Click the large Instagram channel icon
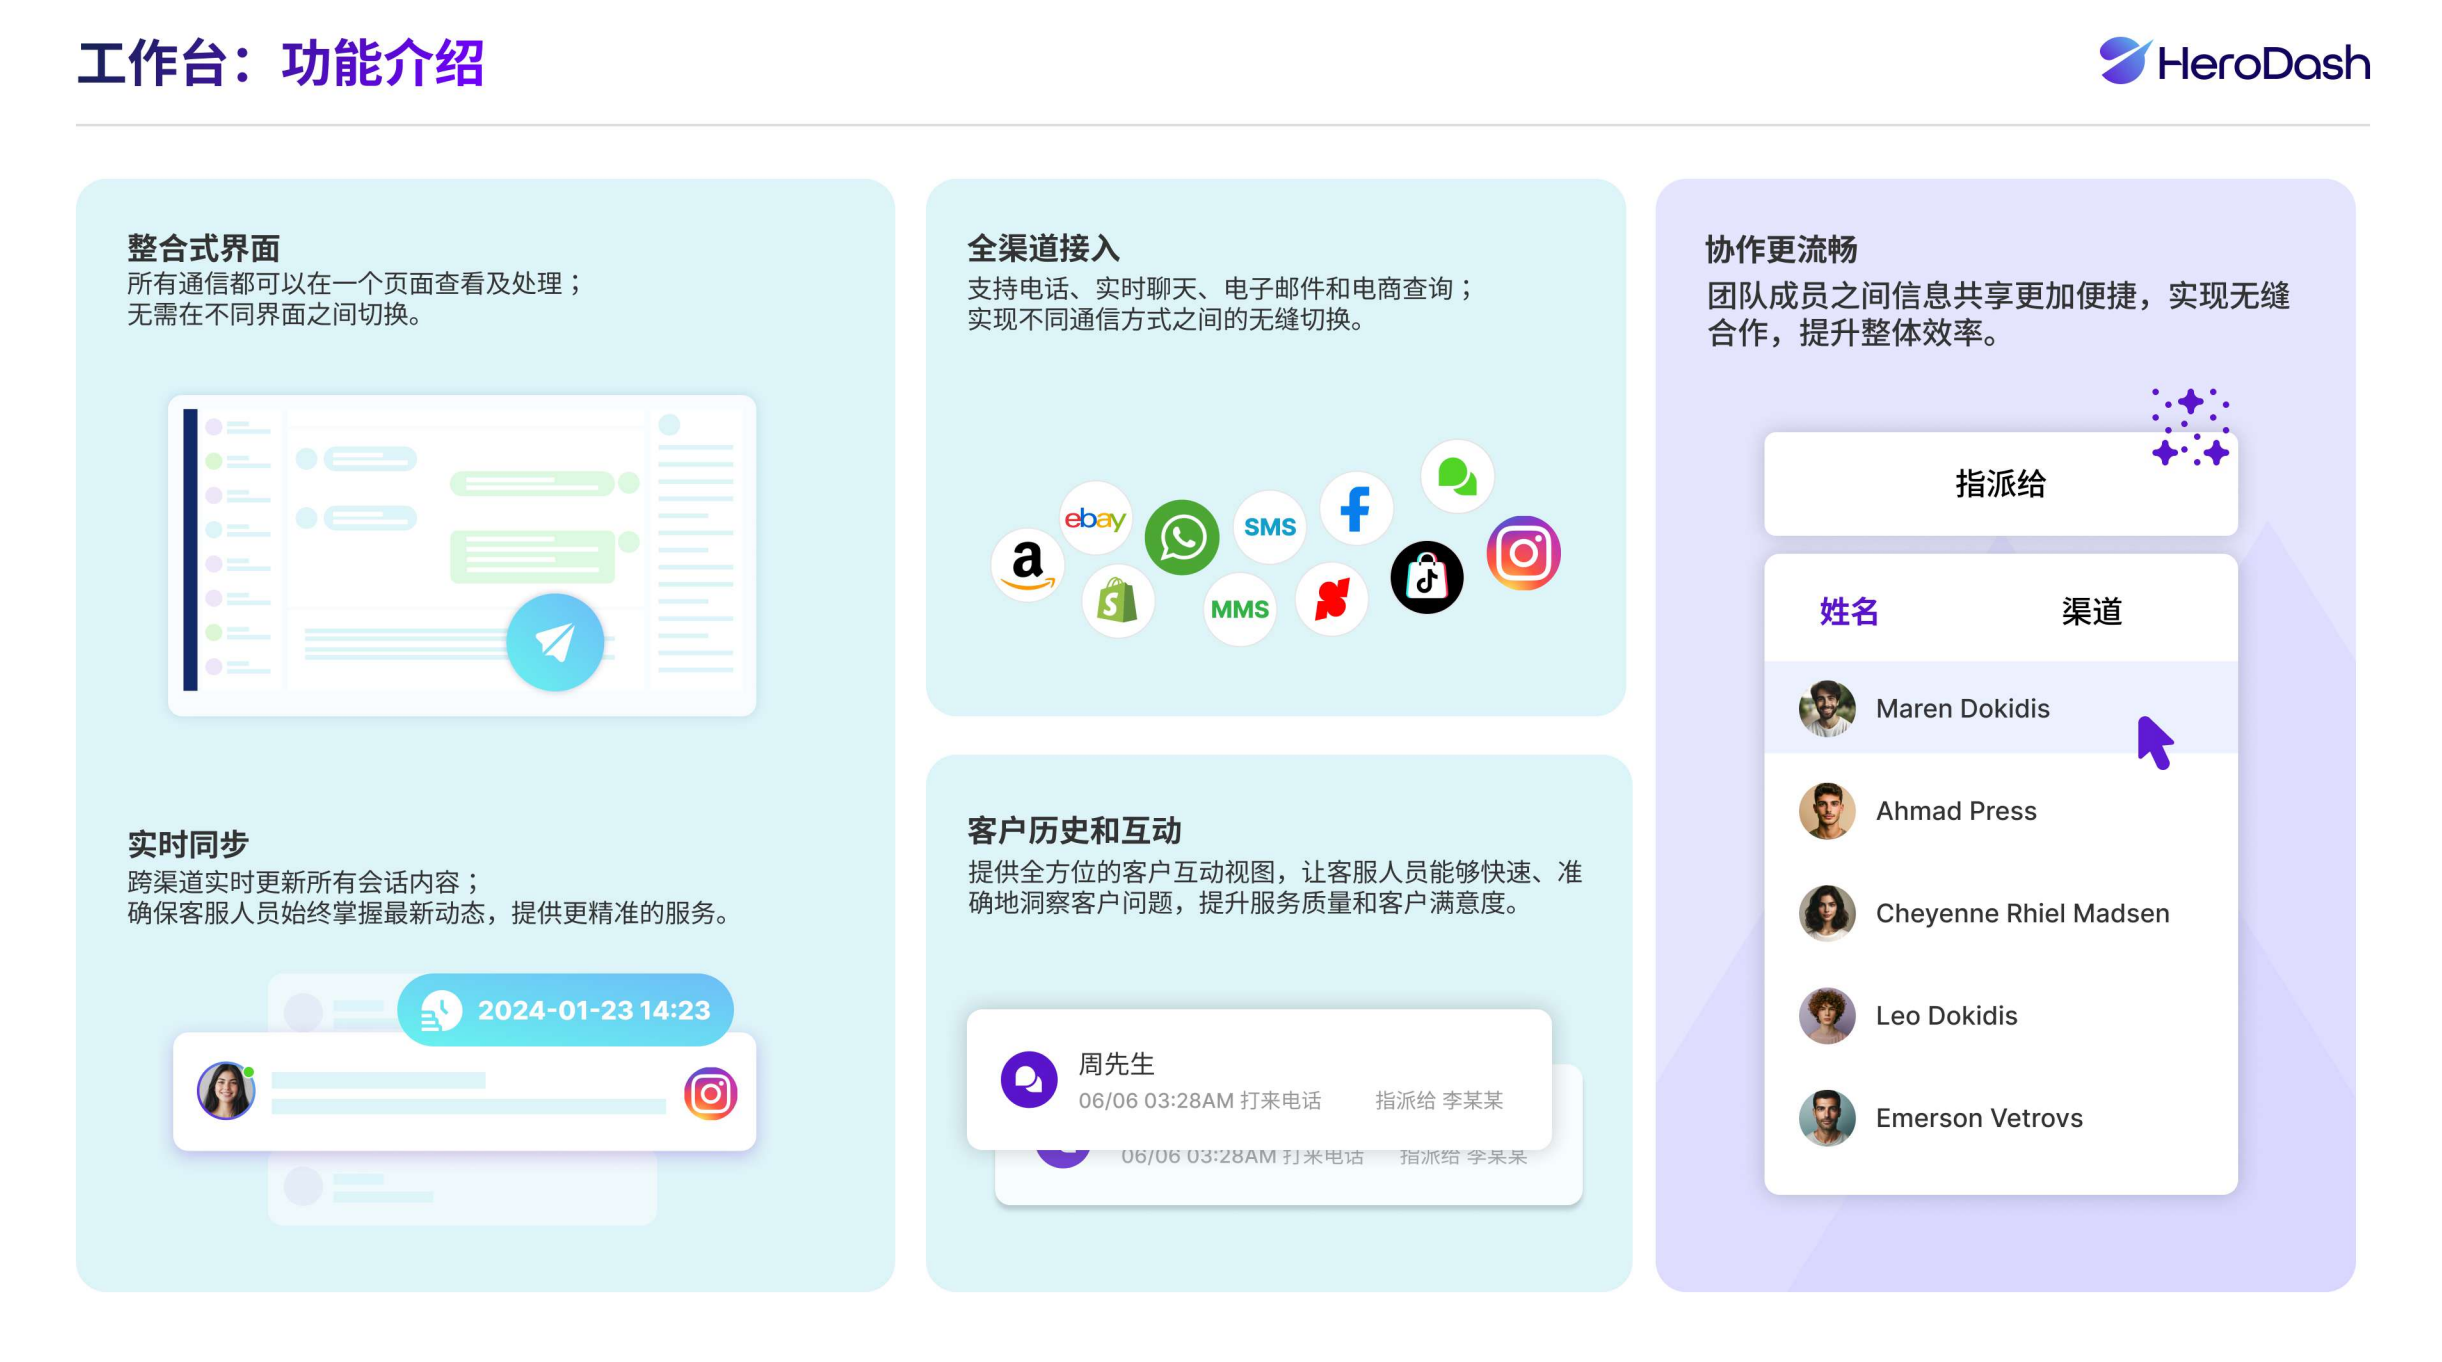The height and width of the screenshot is (1362, 2442). coord(1523,553)
